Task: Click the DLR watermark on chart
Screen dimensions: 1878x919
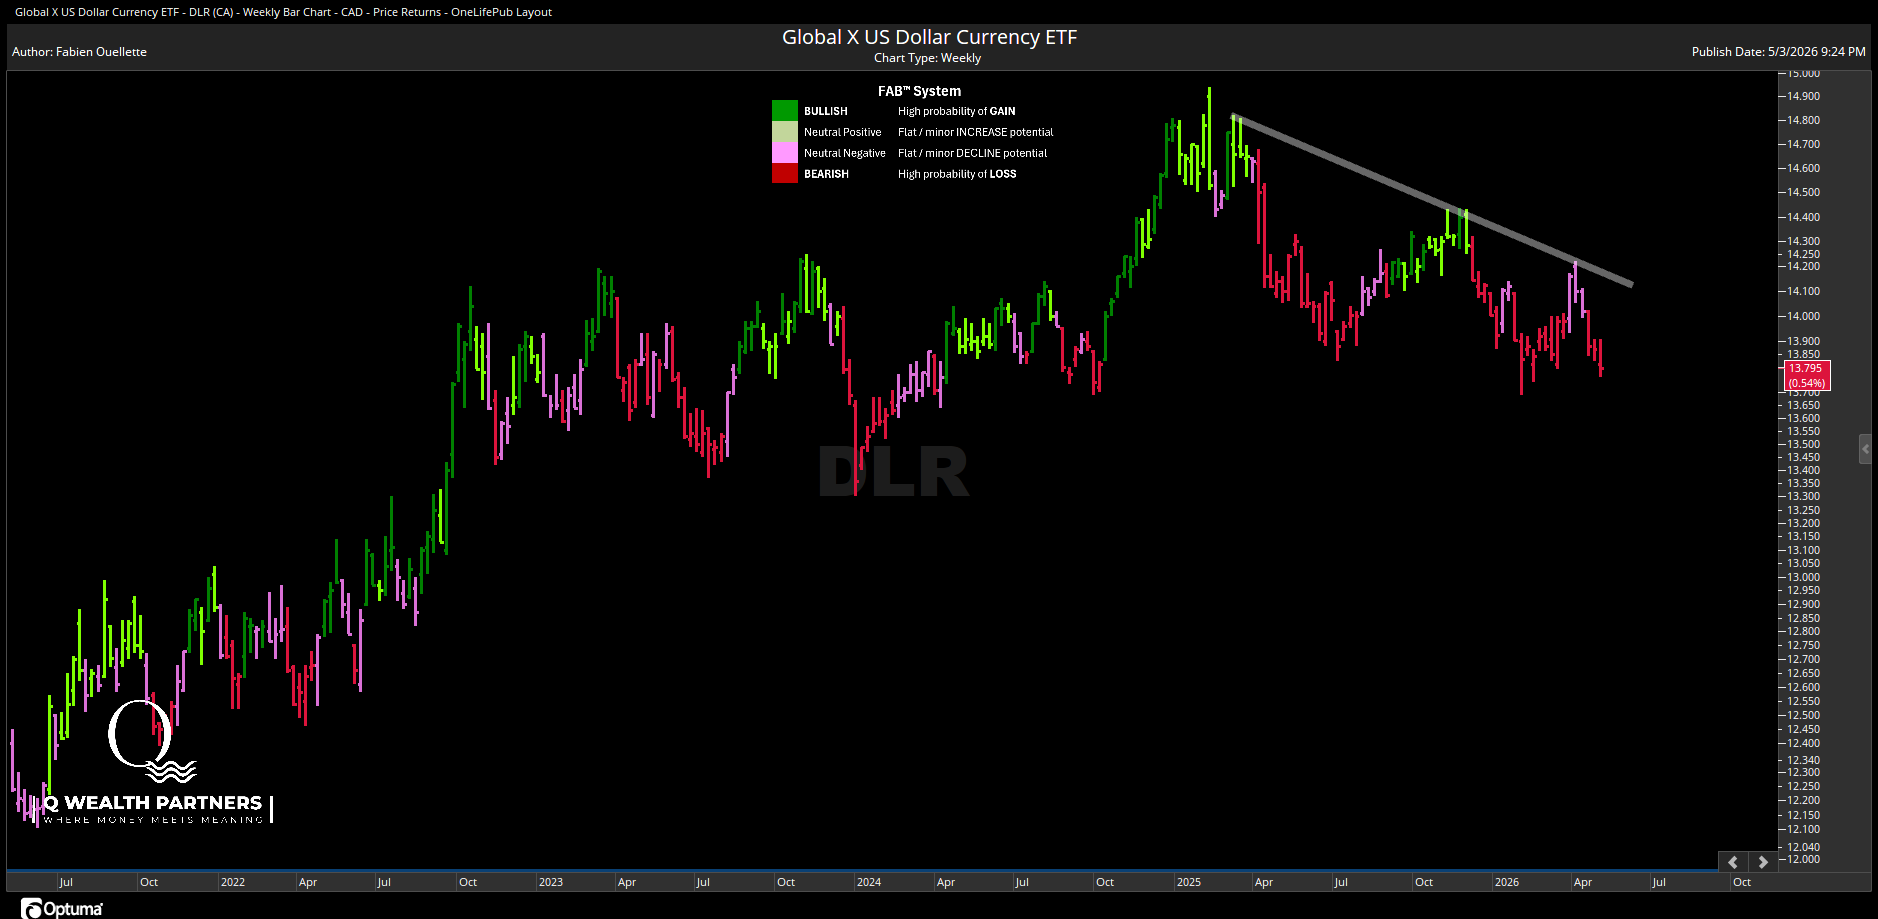Action: click(893, 472)
